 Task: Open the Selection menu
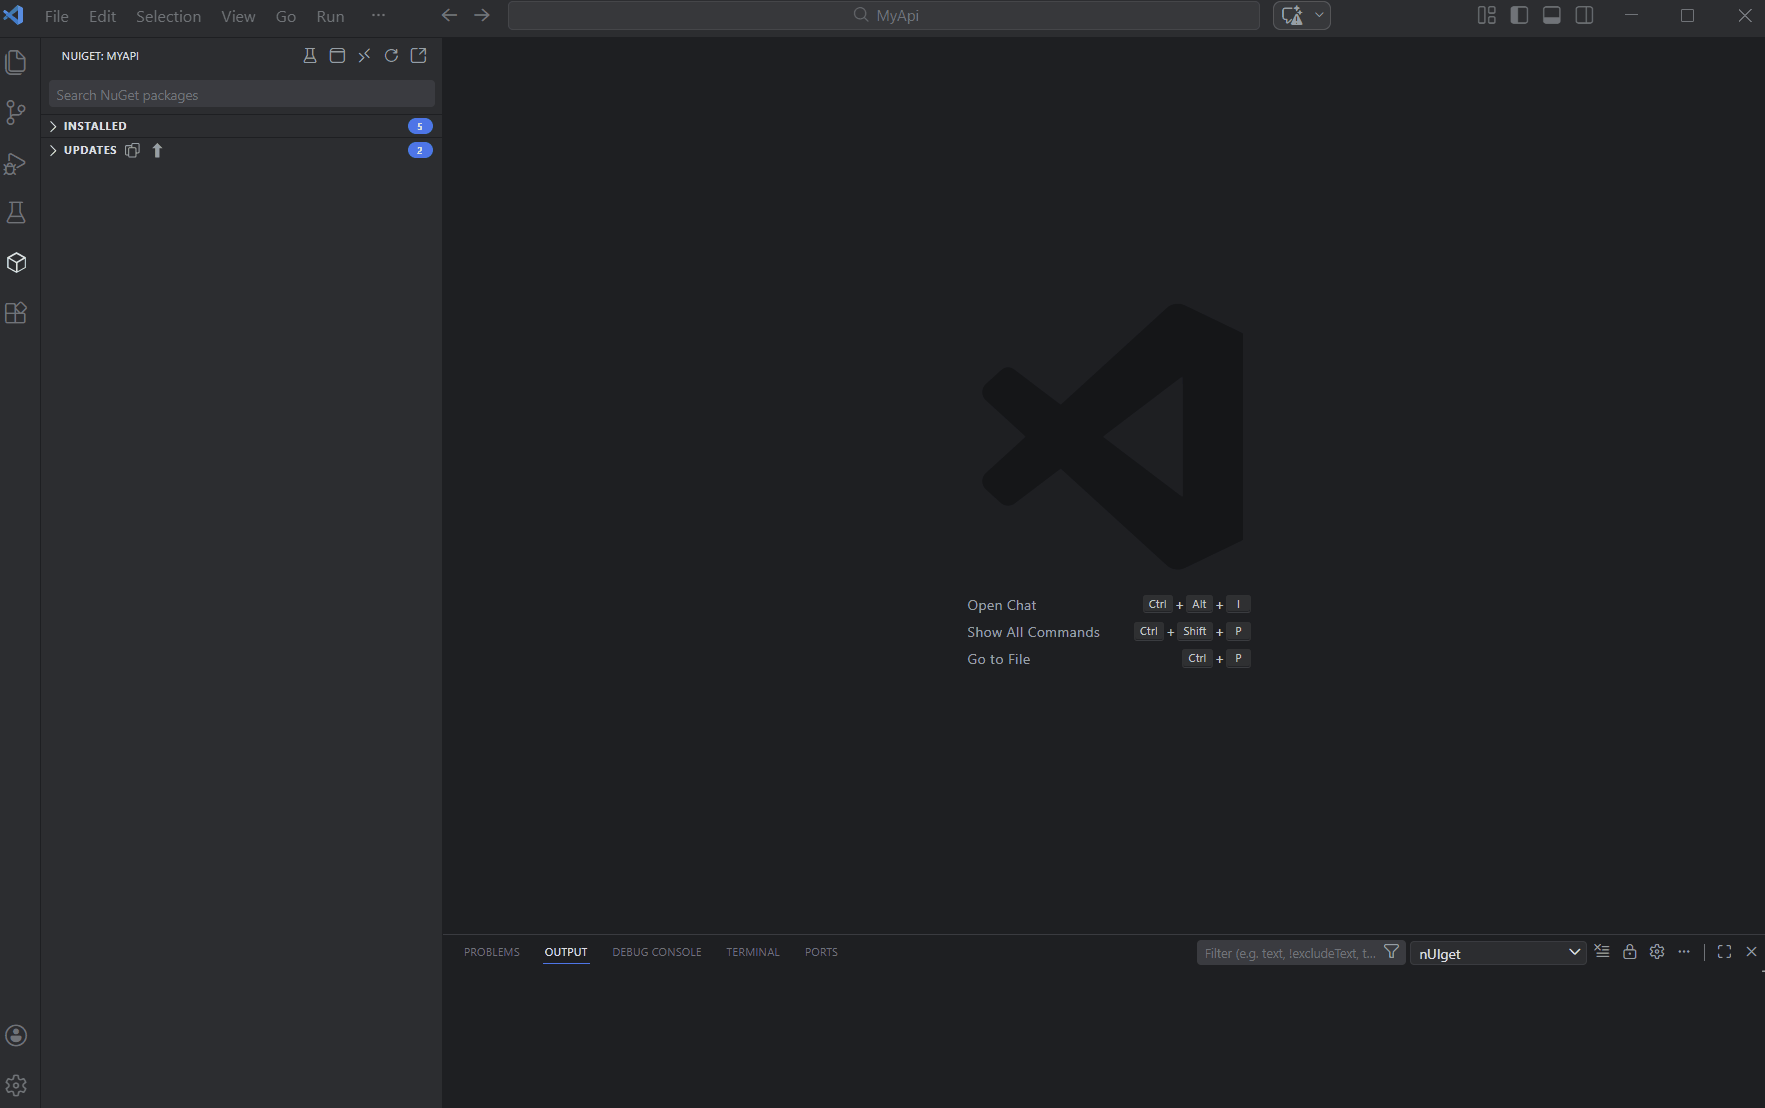tap(168, 16)
